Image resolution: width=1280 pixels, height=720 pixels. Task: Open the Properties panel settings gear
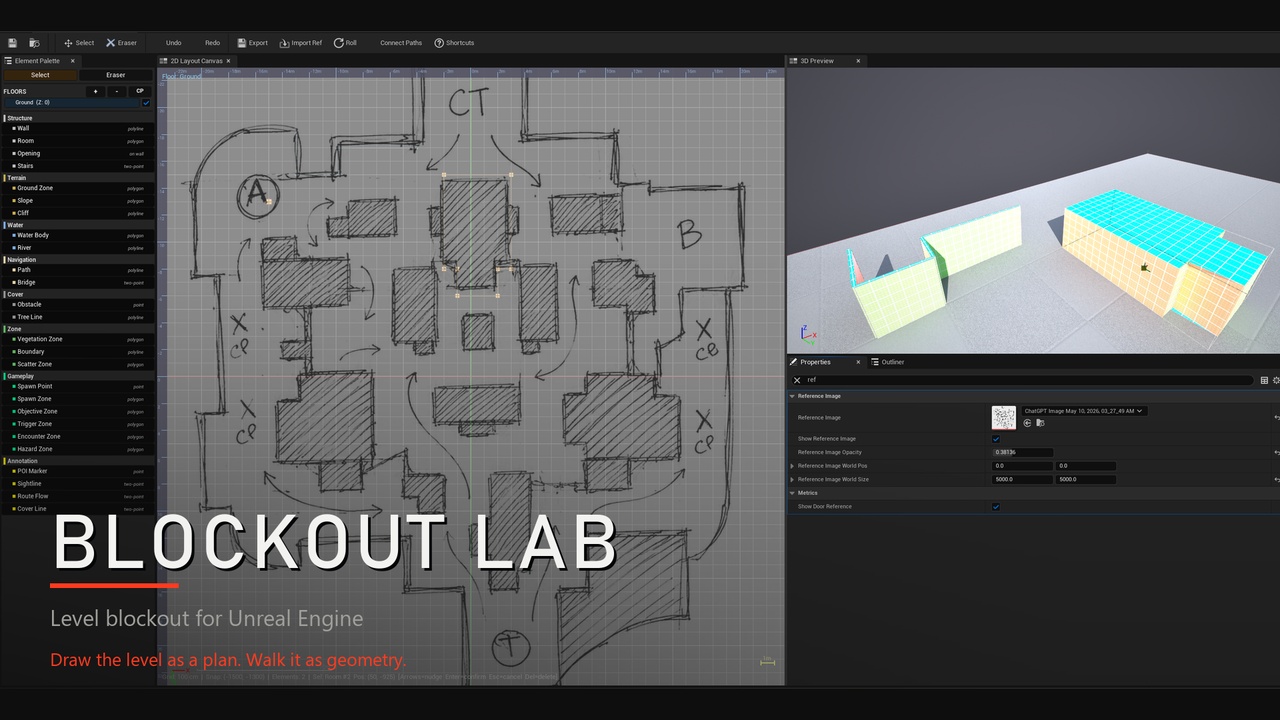[1276, 380]
